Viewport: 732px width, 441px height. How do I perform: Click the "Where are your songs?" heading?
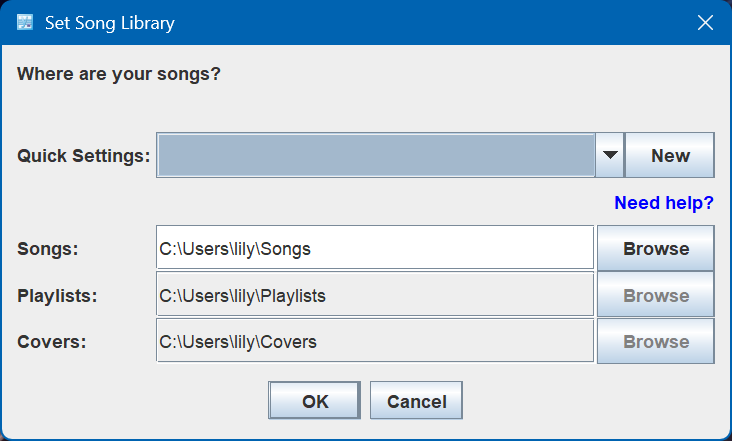119,74
